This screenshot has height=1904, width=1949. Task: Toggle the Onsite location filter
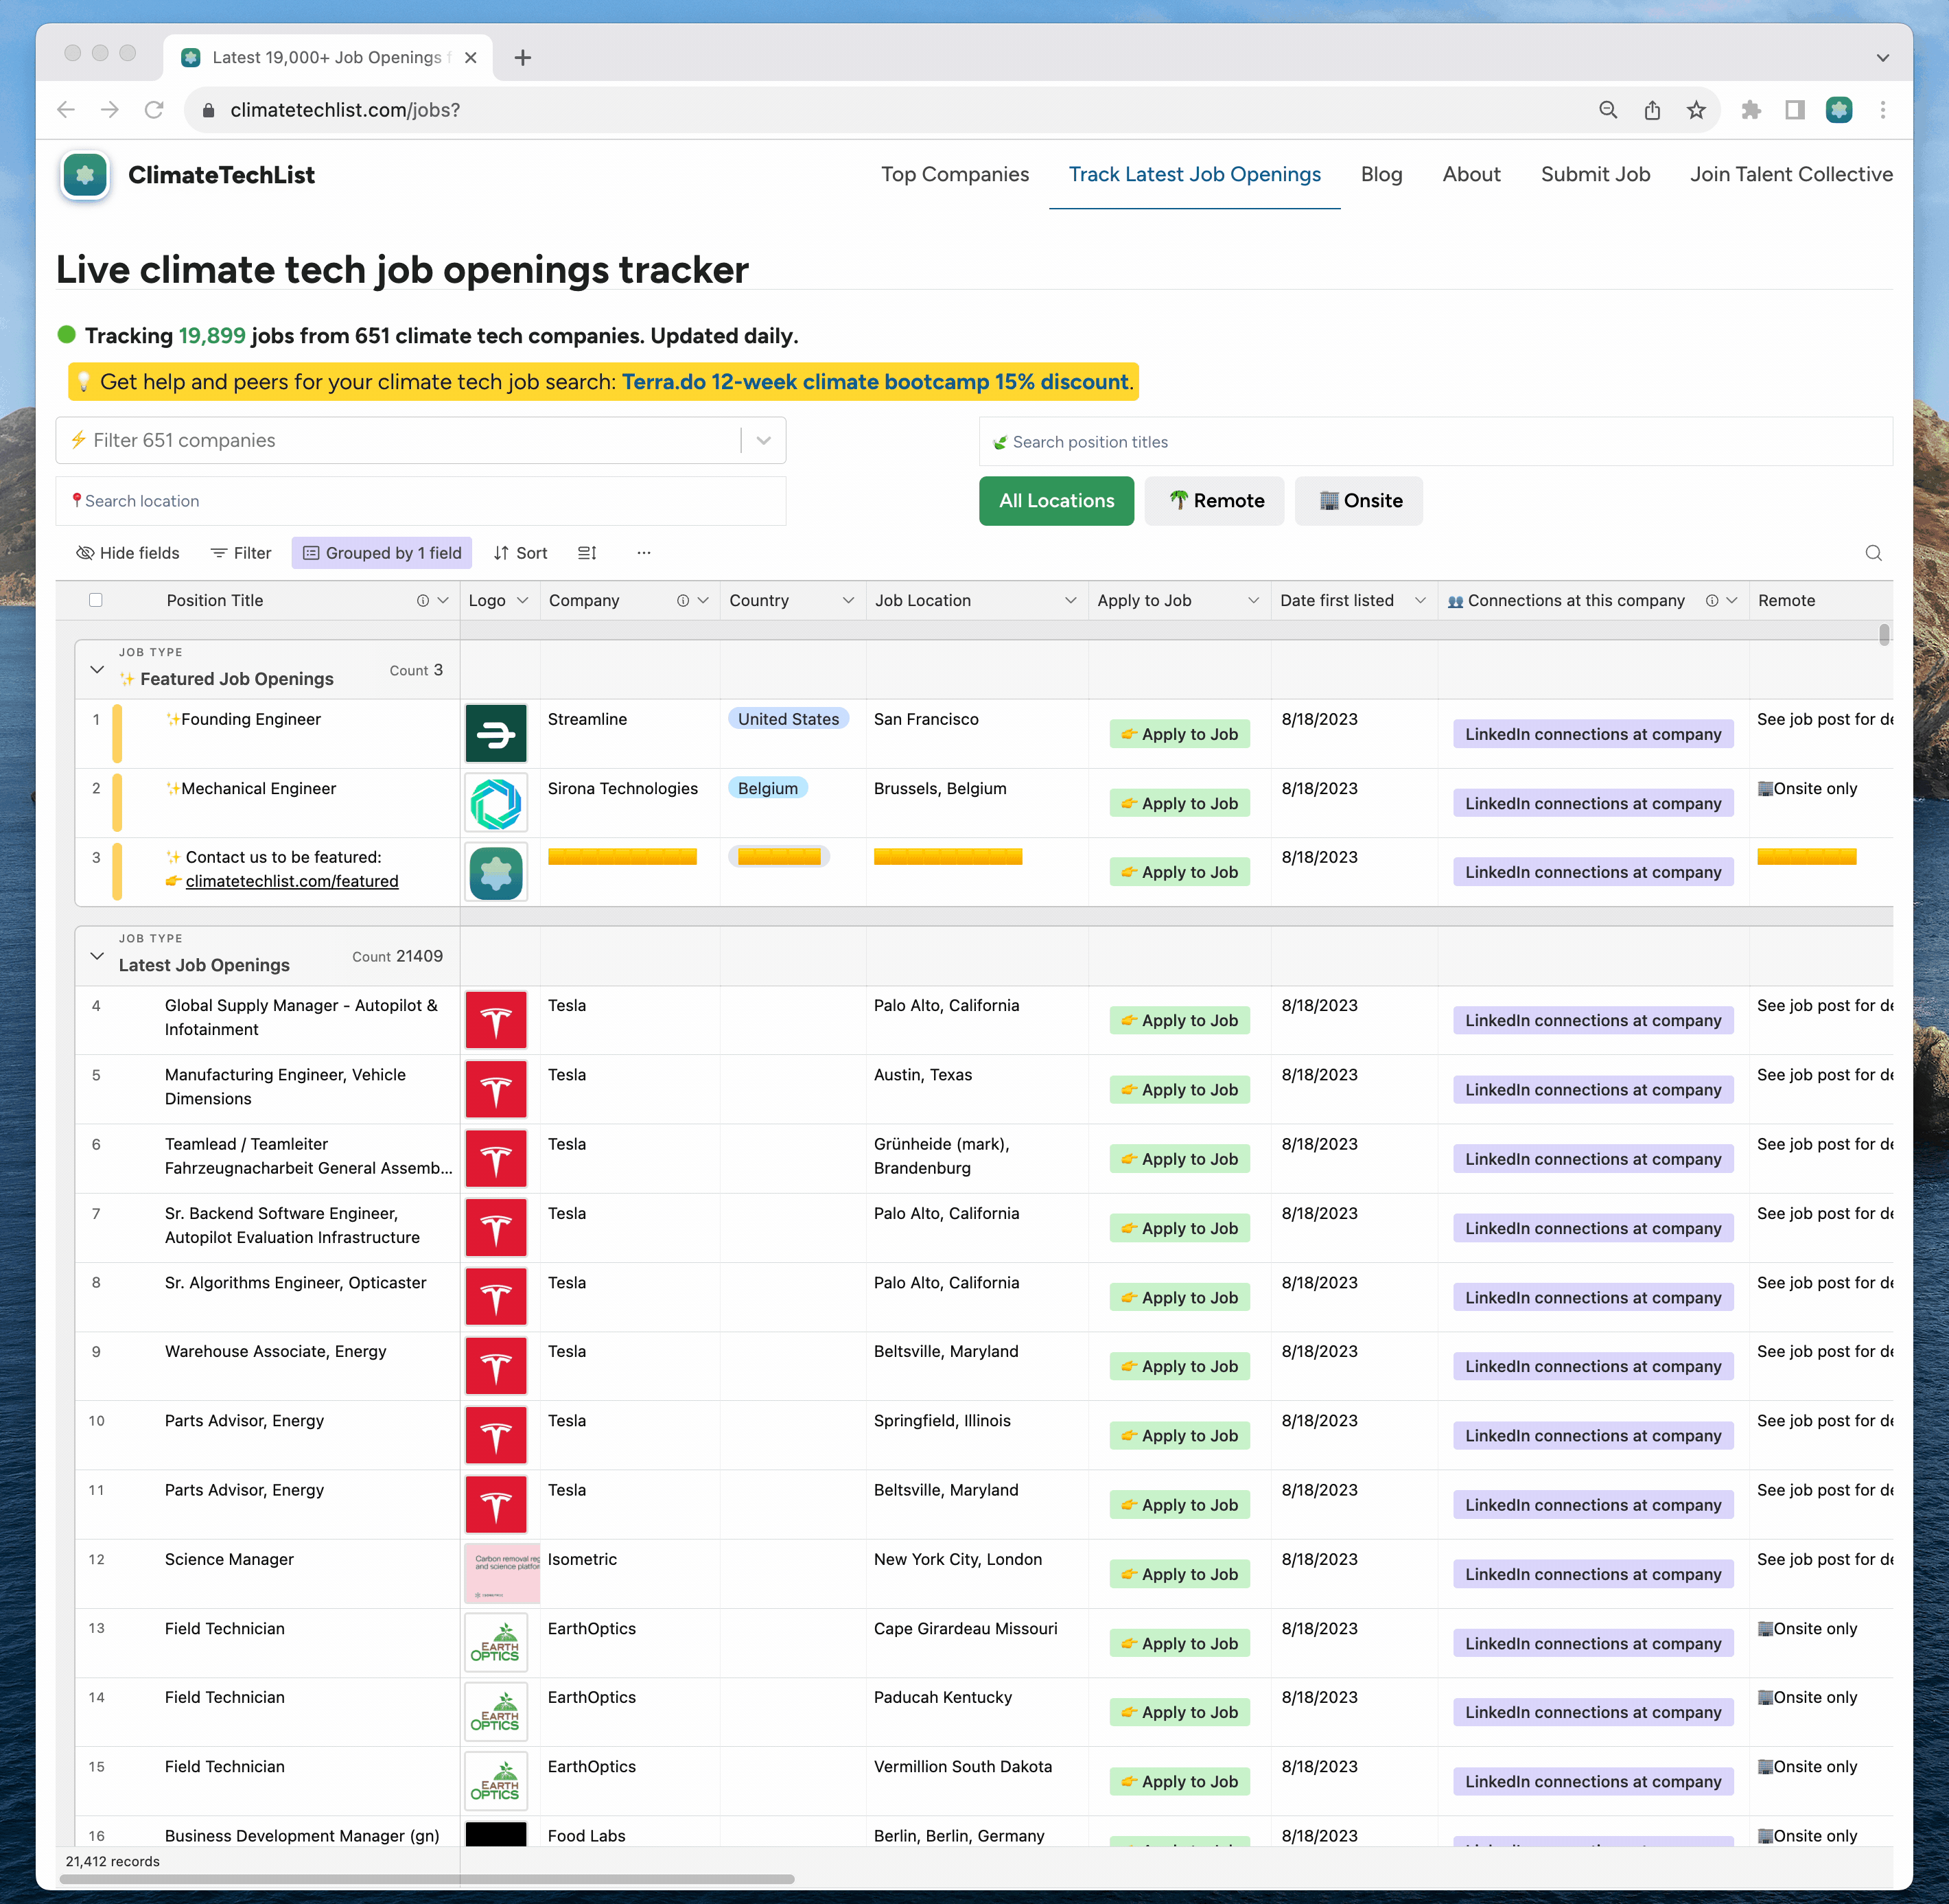(x=1358, y=501)
